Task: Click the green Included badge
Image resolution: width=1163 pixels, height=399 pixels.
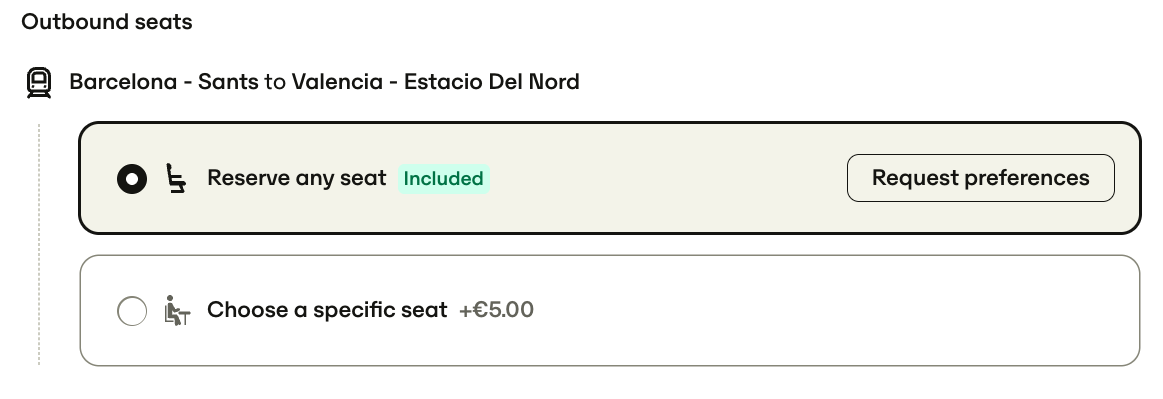Action: click(x=444, y=179)
